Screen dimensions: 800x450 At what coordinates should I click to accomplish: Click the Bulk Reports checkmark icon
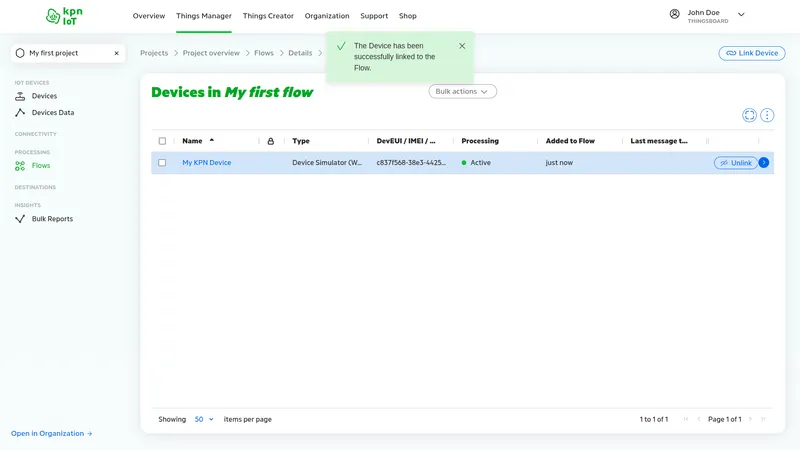coord(20,219)
